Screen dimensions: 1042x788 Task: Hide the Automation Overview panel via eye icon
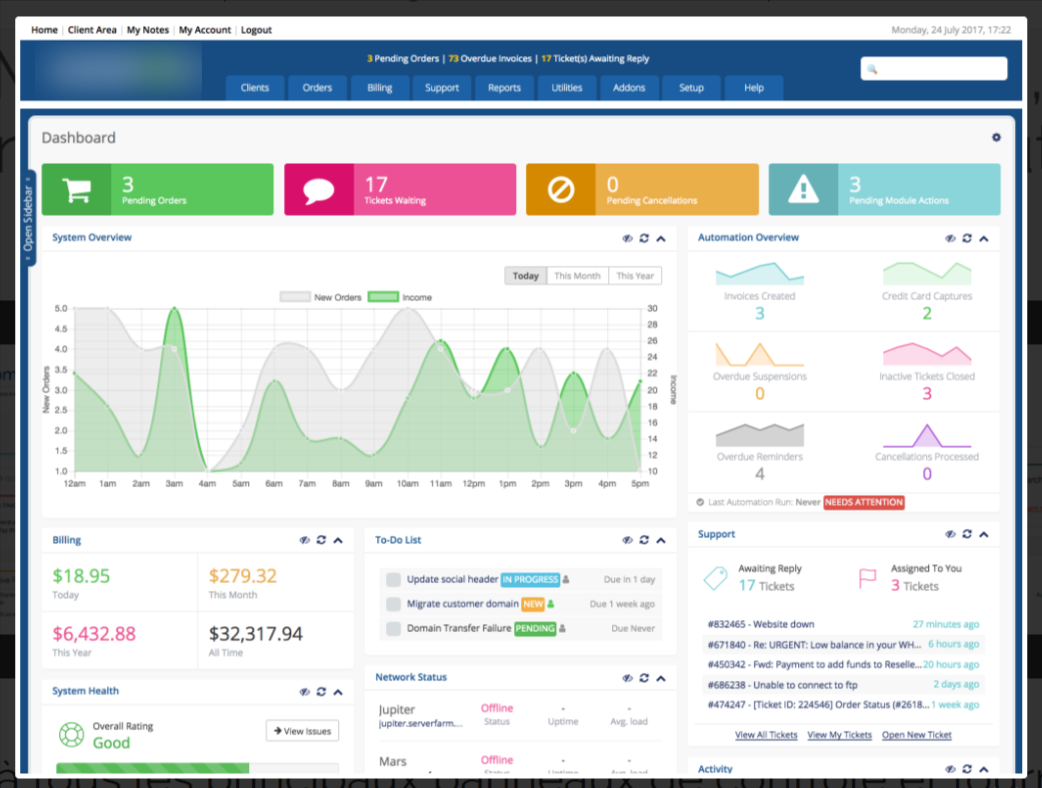click(x=950, y=238)
